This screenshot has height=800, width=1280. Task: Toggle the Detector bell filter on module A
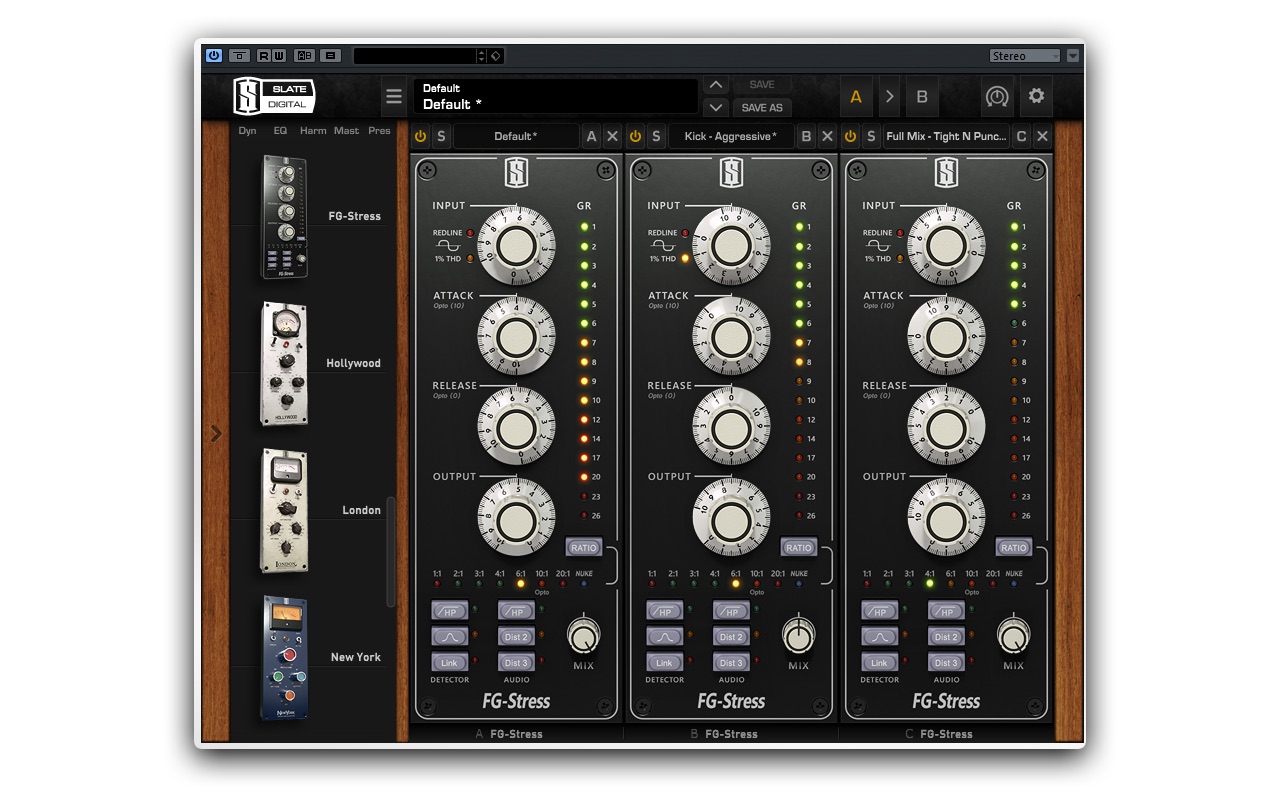click(449, 636)
